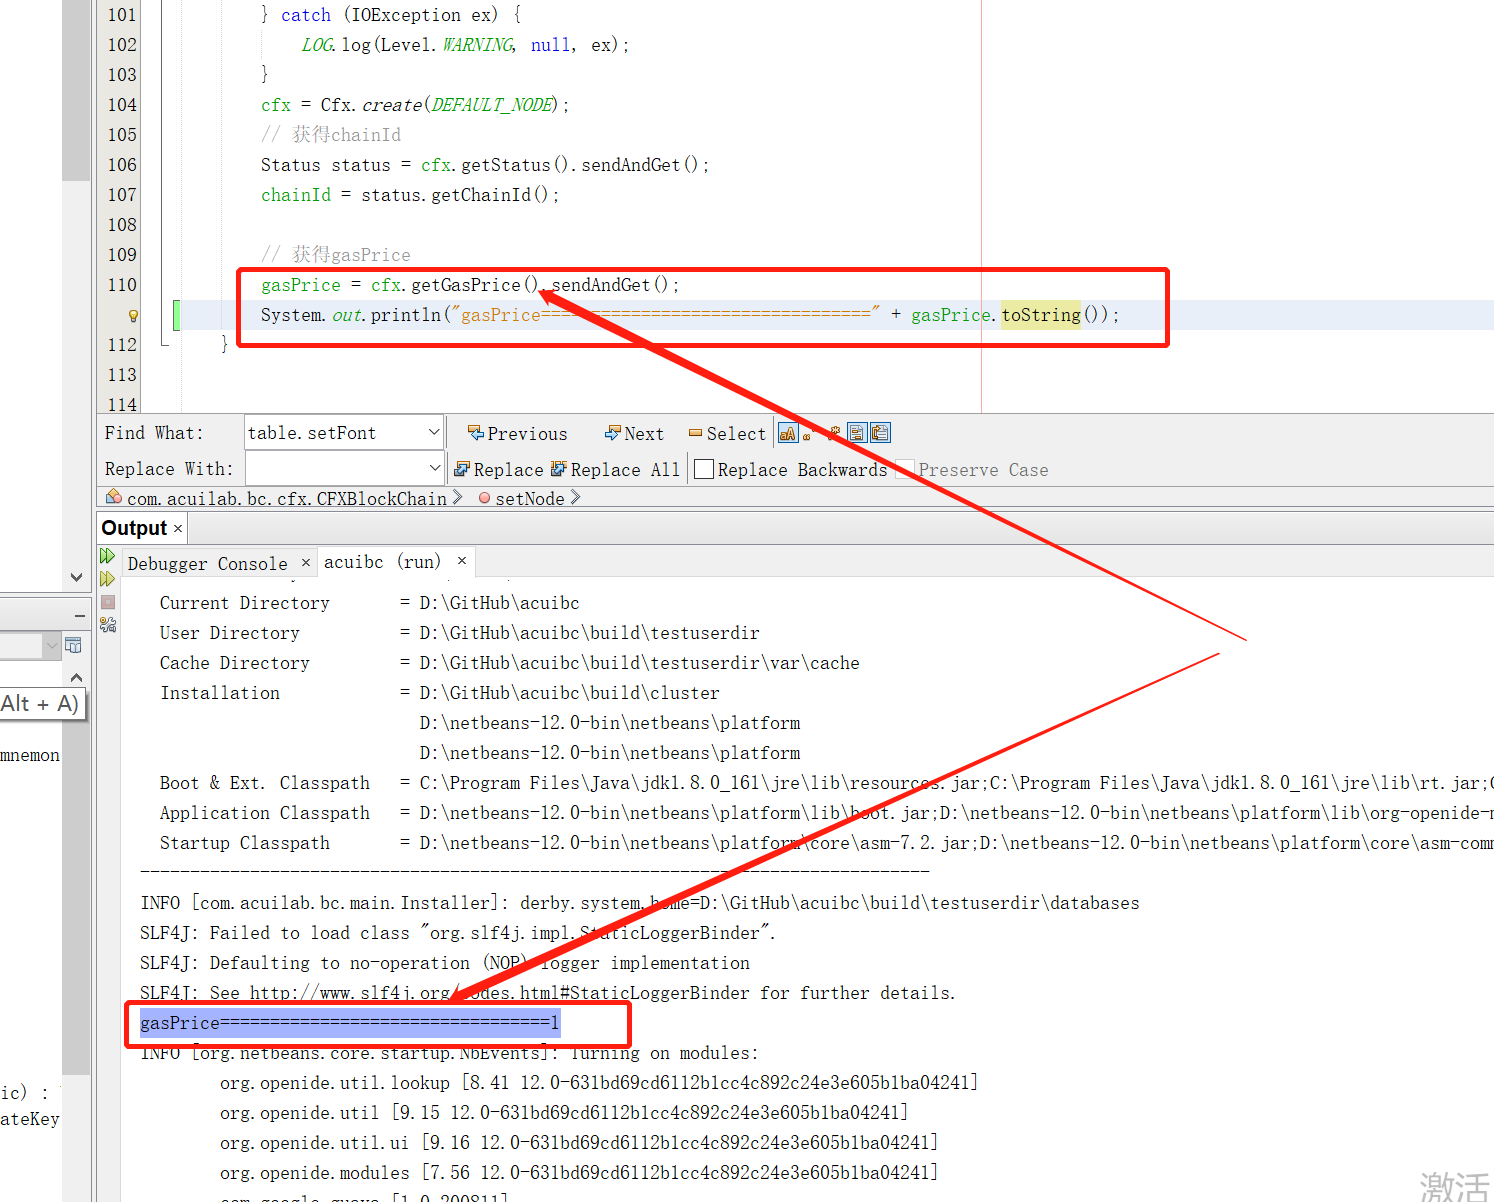The height and width of the screenshot is (1202, 1494).
Task: Click the yellow Re-run with different parameters icon
Action: tap(107, 579)
